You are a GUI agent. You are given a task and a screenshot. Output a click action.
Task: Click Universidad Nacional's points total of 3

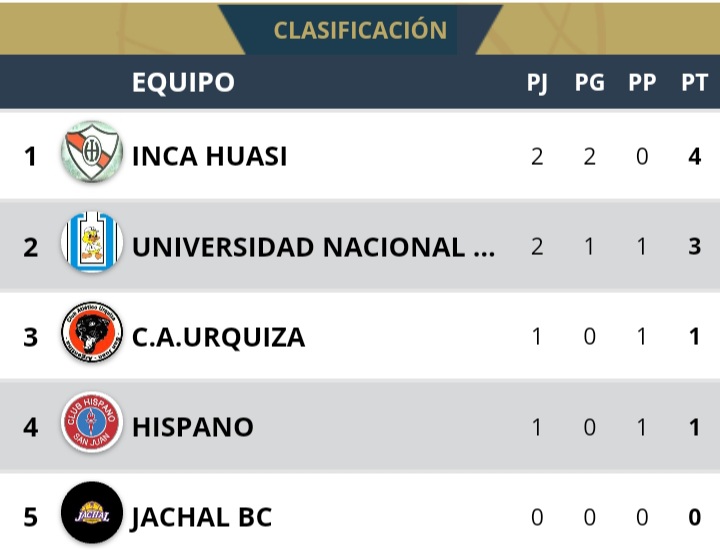(694, 247)
